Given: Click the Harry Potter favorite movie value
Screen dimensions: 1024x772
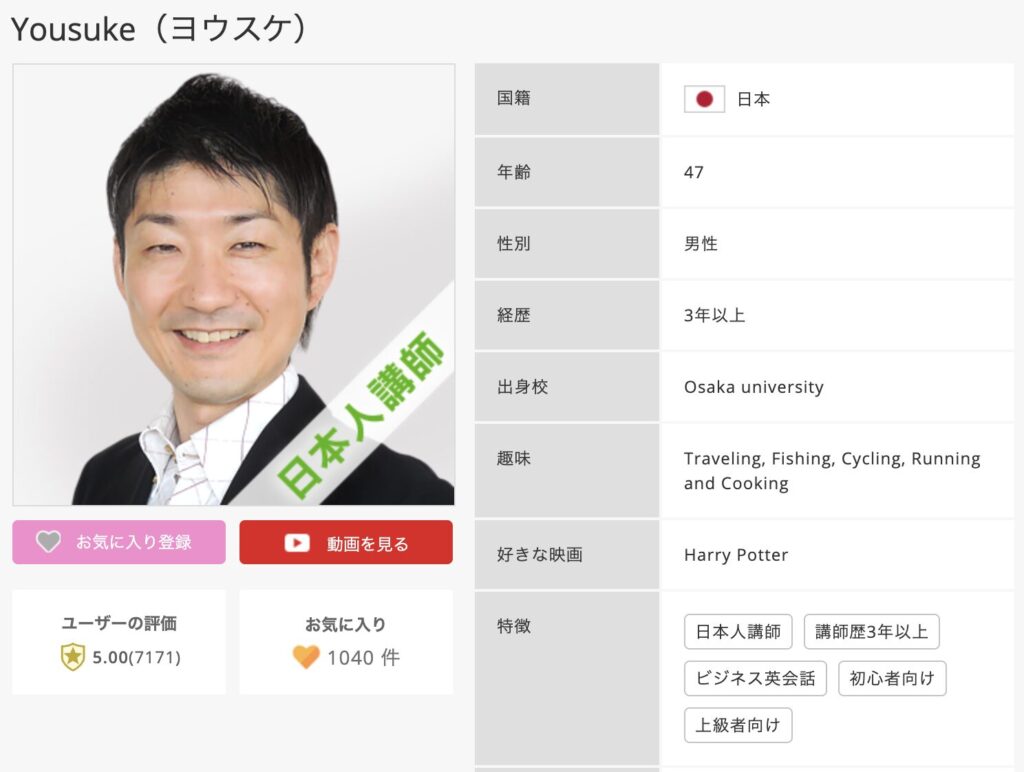Looking at the screenshot, I should pos(736,555).
